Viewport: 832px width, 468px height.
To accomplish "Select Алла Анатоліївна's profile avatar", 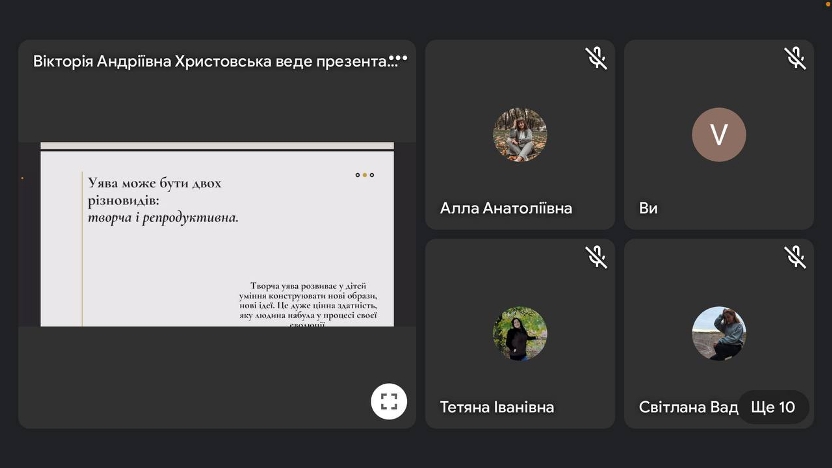I will point(520,135).
